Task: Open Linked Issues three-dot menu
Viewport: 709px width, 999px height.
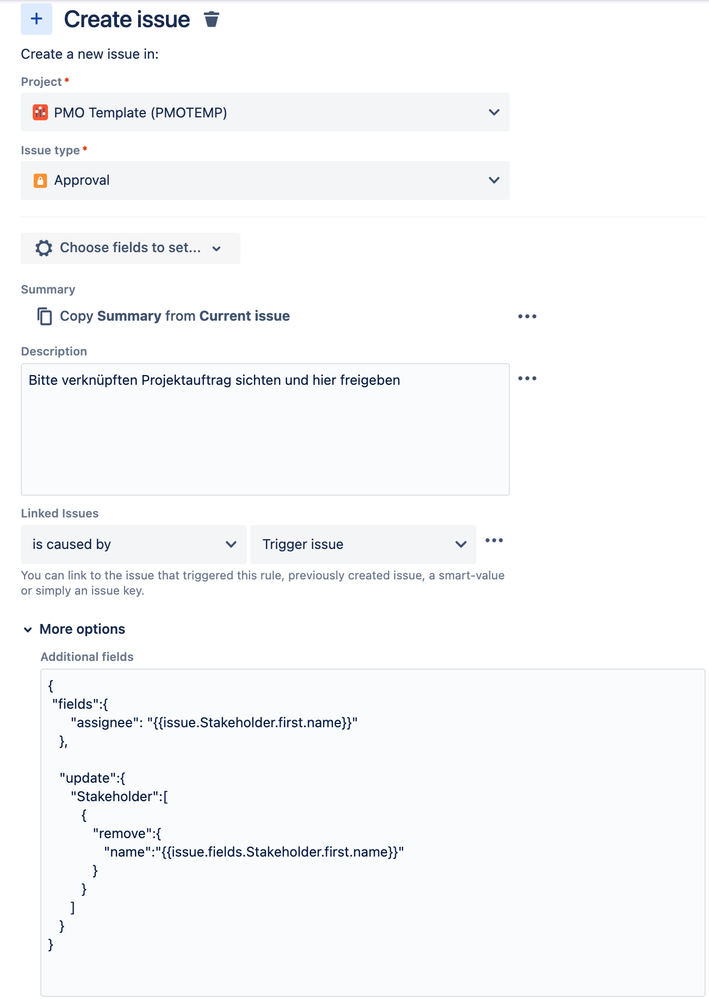Action: pos(494,540)
